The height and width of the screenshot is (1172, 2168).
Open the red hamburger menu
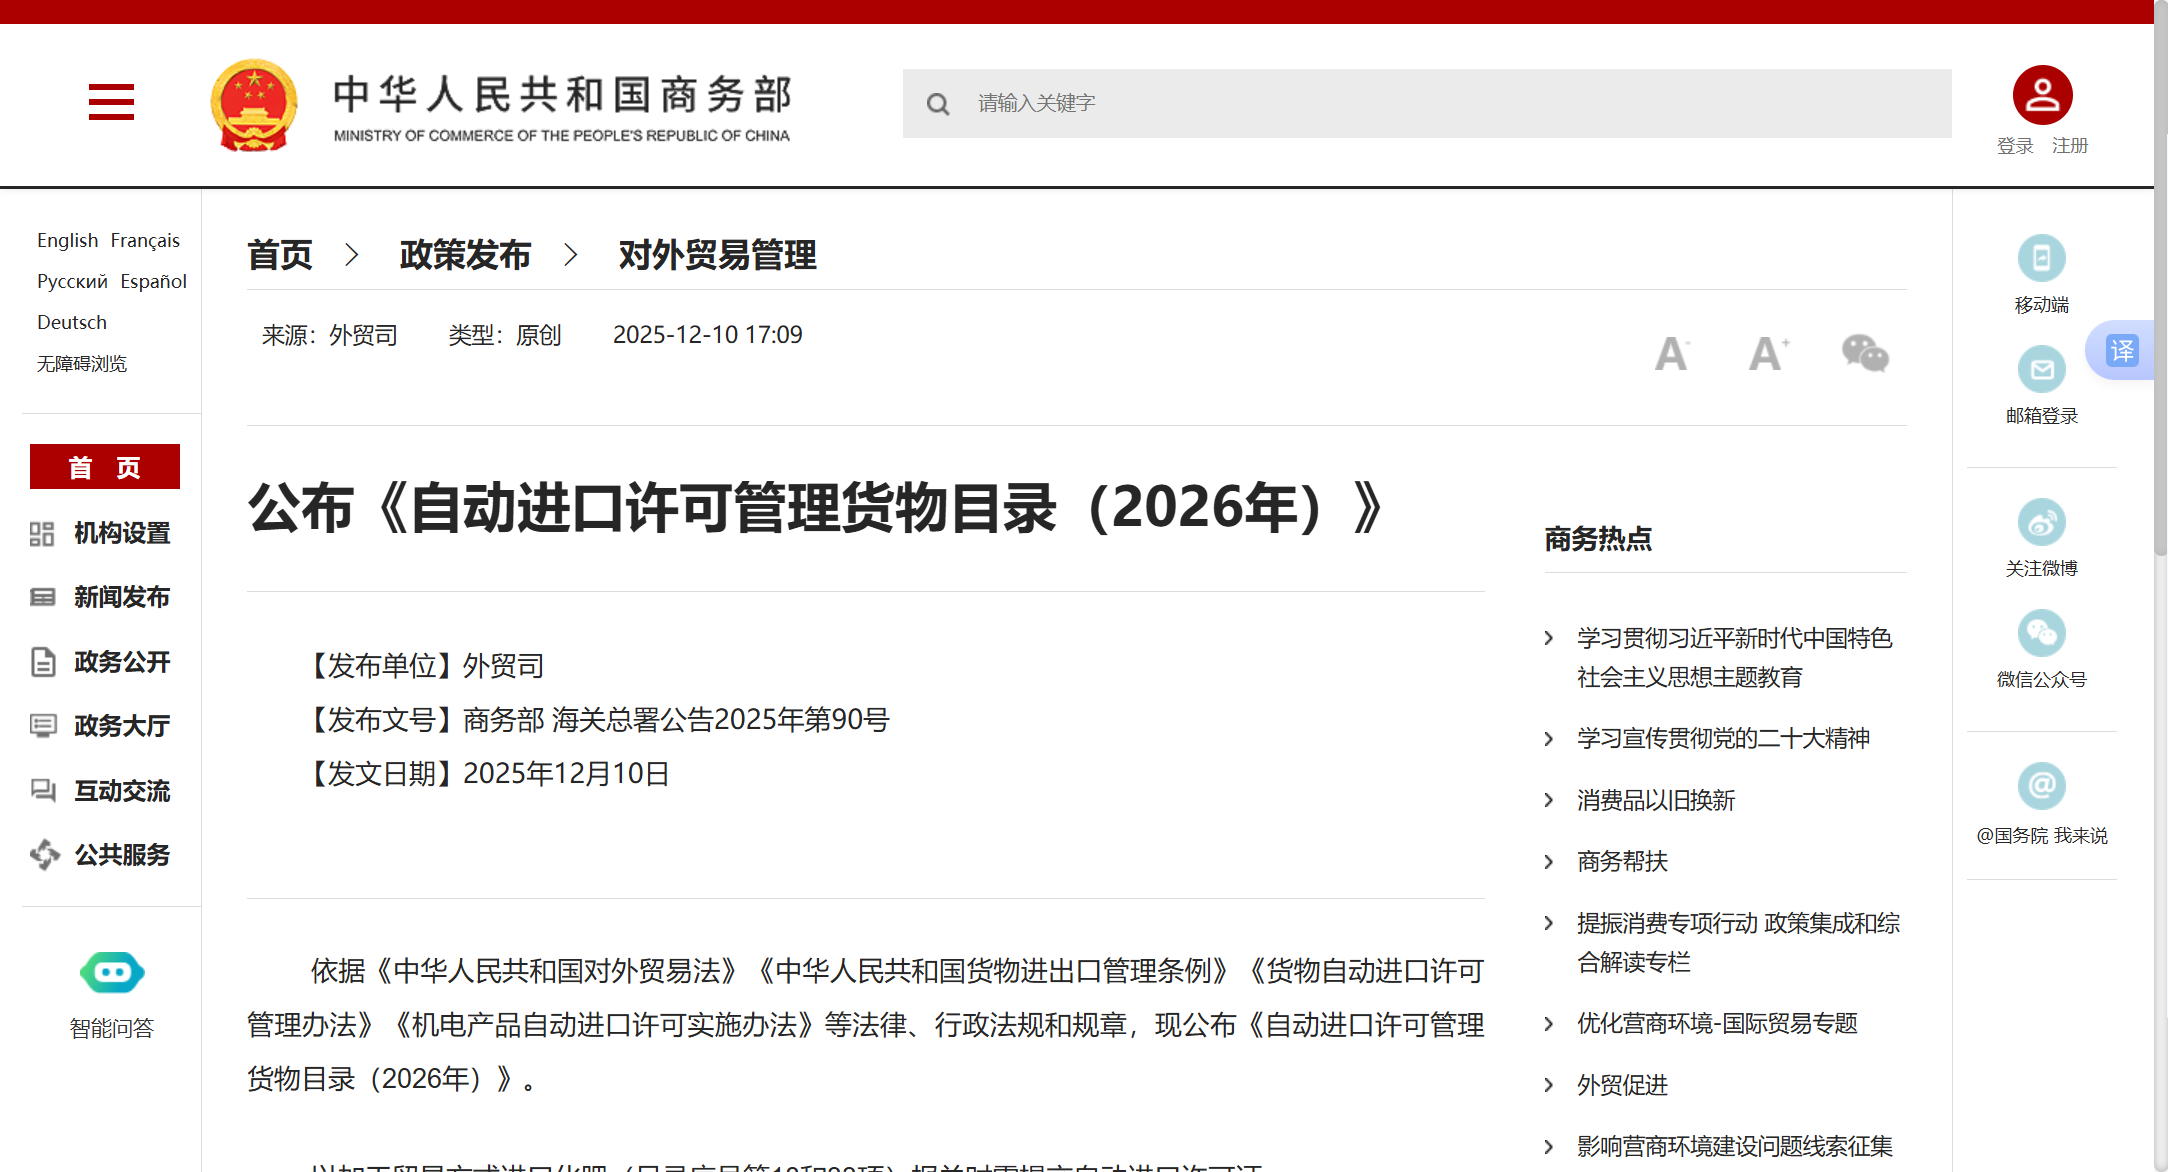pyautogui.click(x=111, y=102)
